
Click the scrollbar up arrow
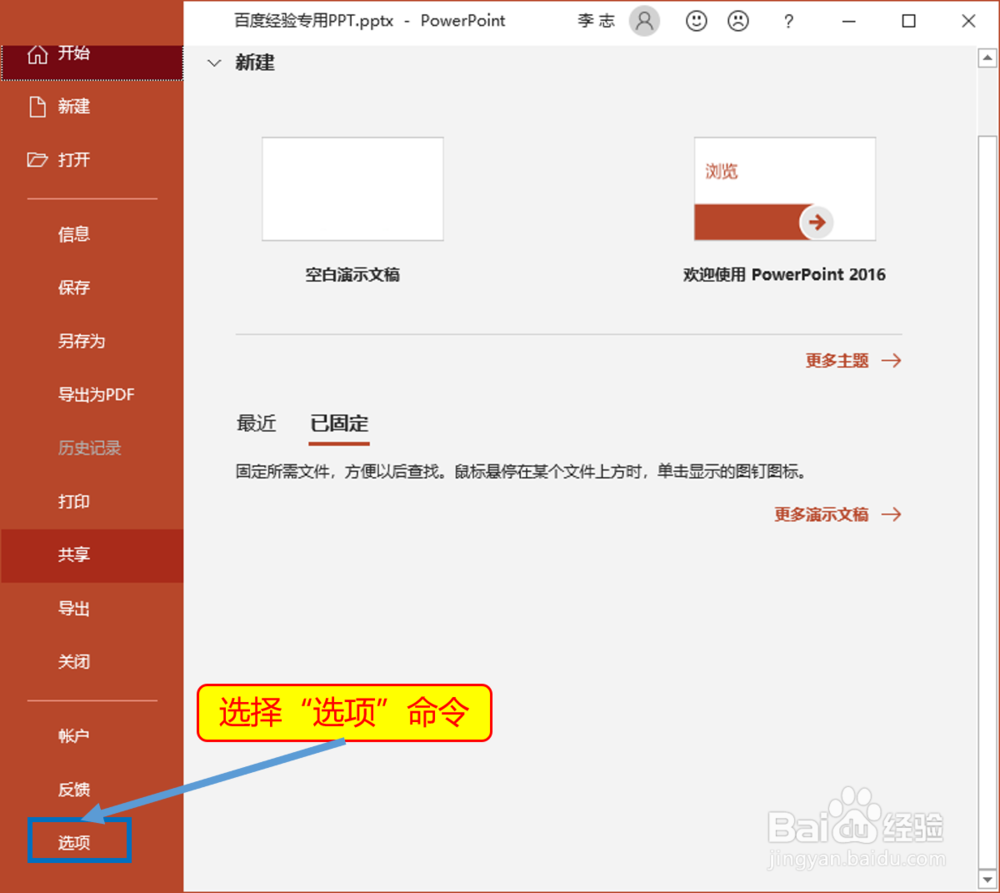pos(987,58)
